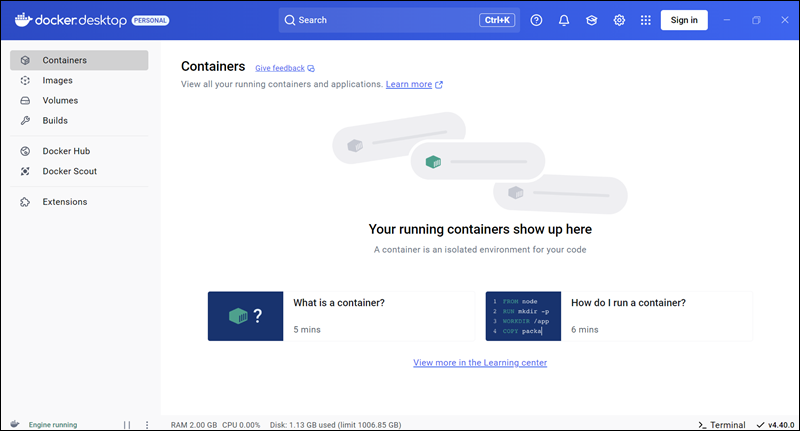The height and width of the screenshot is (431, 800).
Task: Open the Volumes section
Action: tap(79, 100)
